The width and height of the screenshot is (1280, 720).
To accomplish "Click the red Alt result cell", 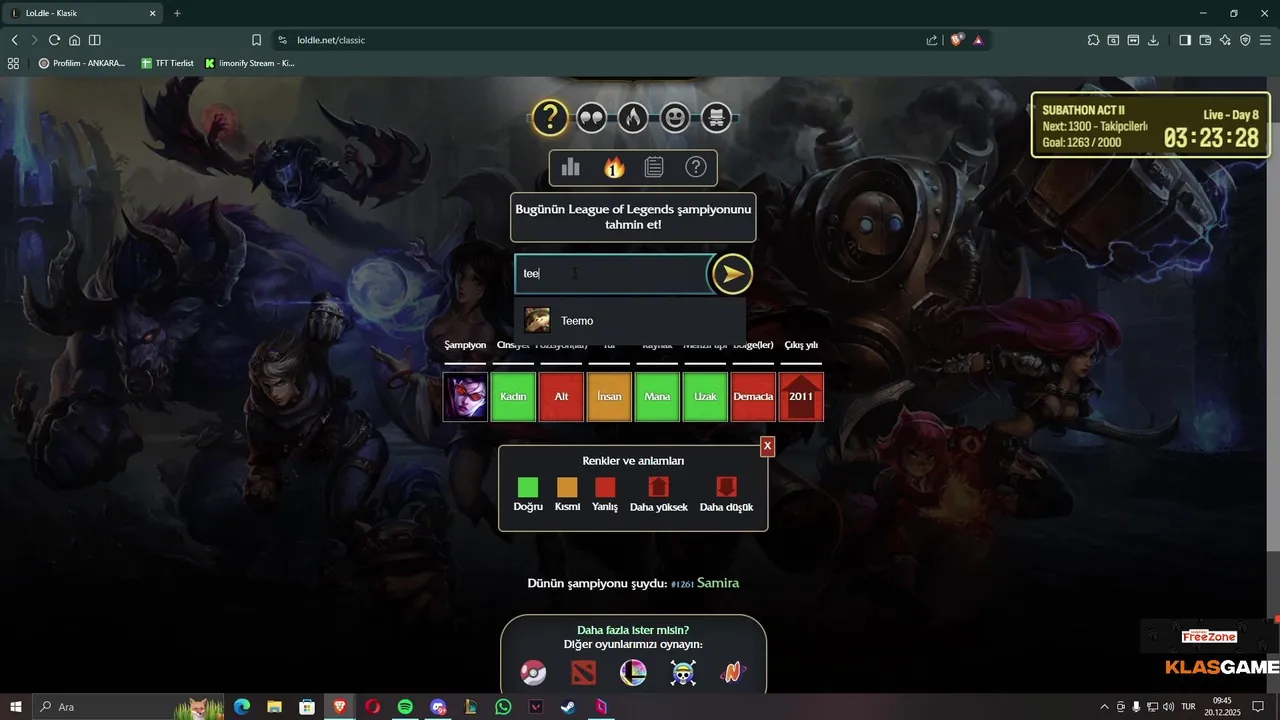I will point(561,397).
